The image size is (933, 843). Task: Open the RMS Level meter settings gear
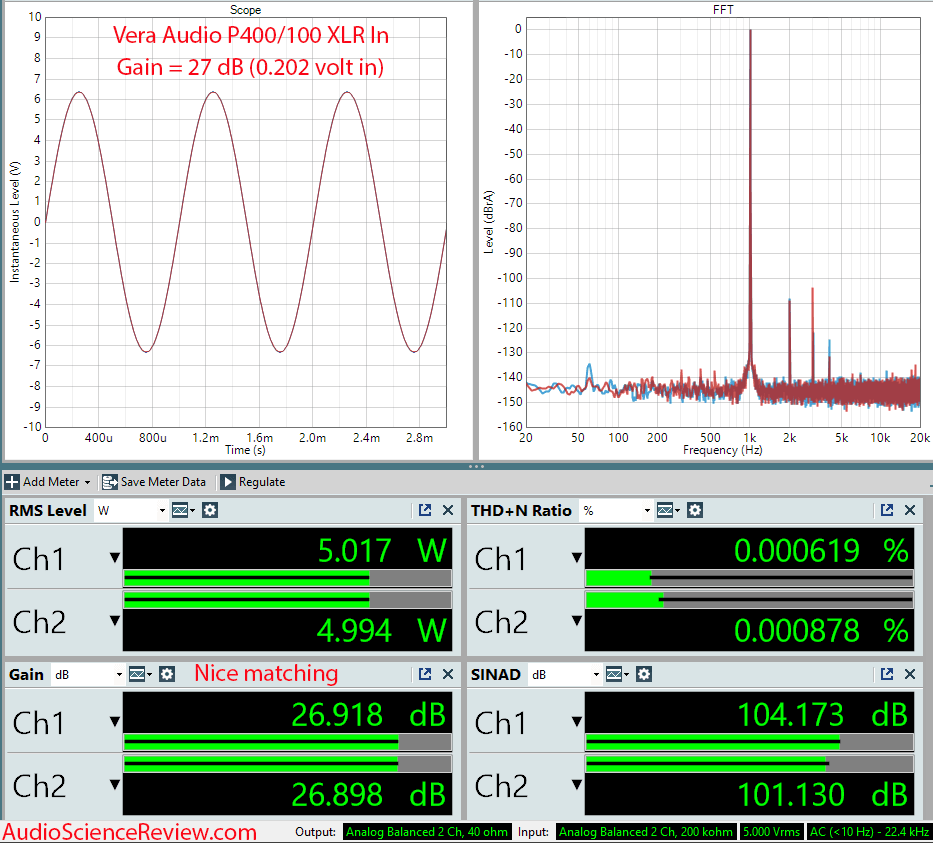point(210,510)
